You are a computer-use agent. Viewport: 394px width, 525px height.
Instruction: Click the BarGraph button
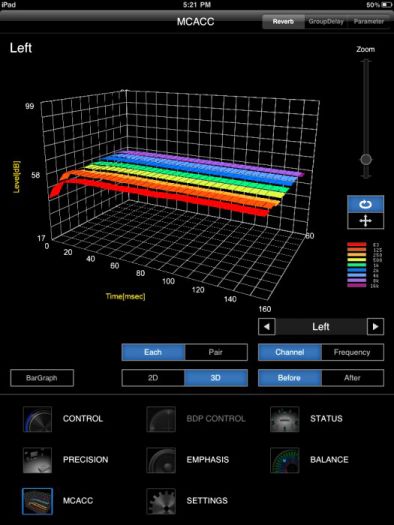[42, 378]
